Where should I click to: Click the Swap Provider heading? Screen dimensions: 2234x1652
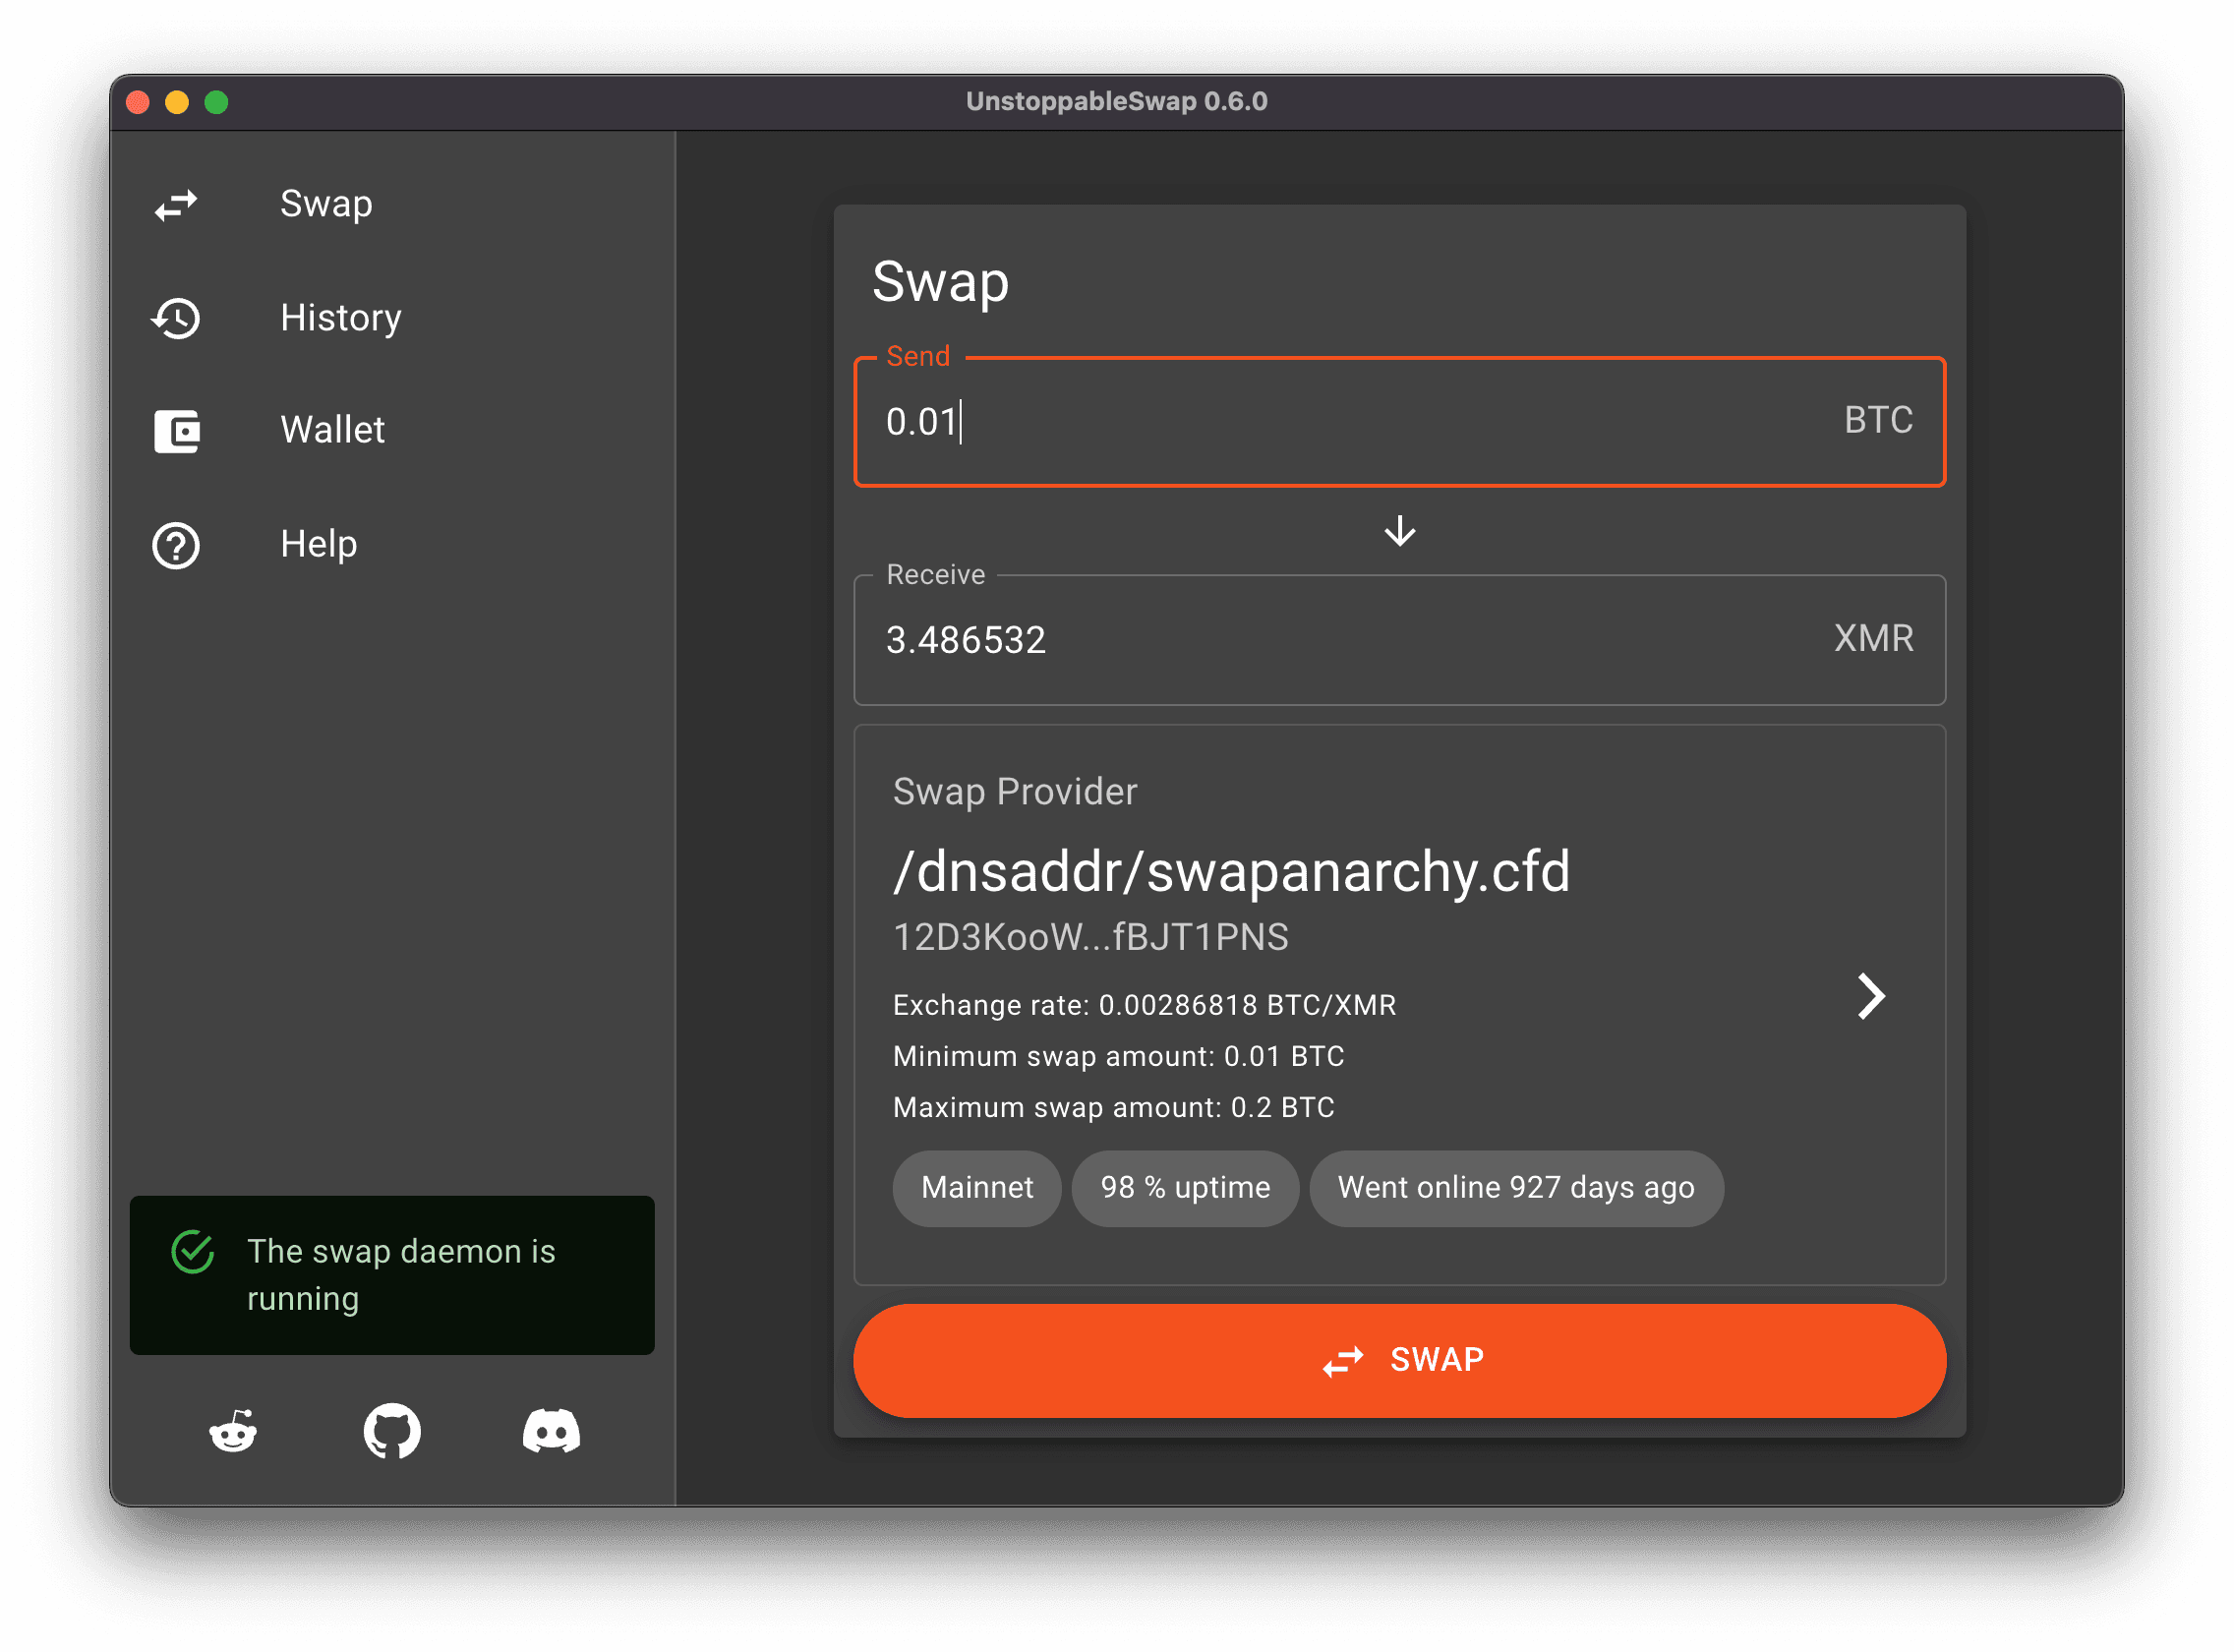[x=1015, y=792]
